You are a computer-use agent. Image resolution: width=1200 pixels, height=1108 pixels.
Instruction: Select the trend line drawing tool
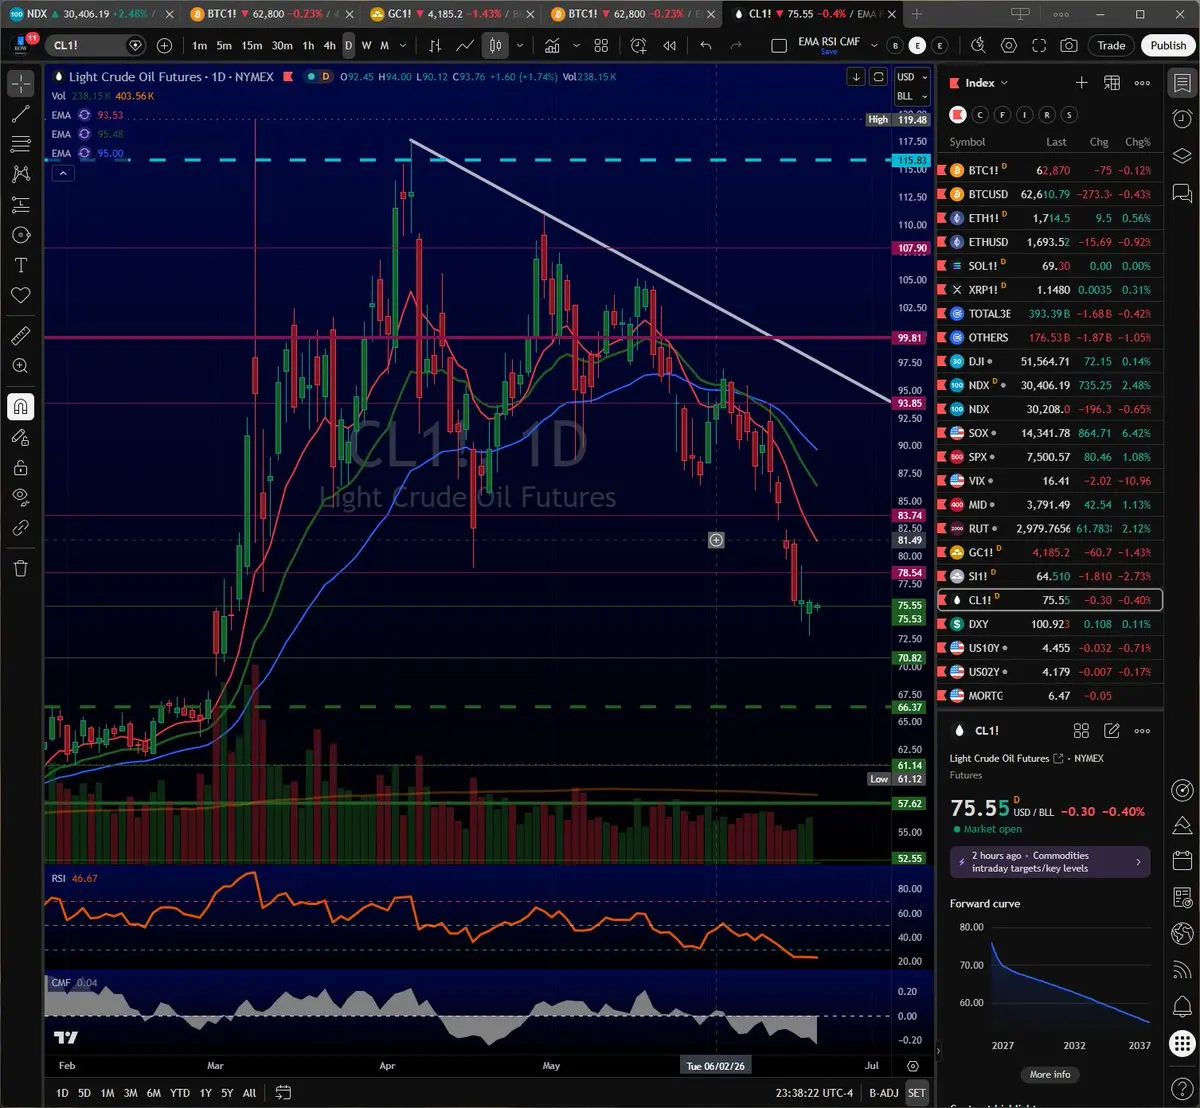click(x=20, y=114)
